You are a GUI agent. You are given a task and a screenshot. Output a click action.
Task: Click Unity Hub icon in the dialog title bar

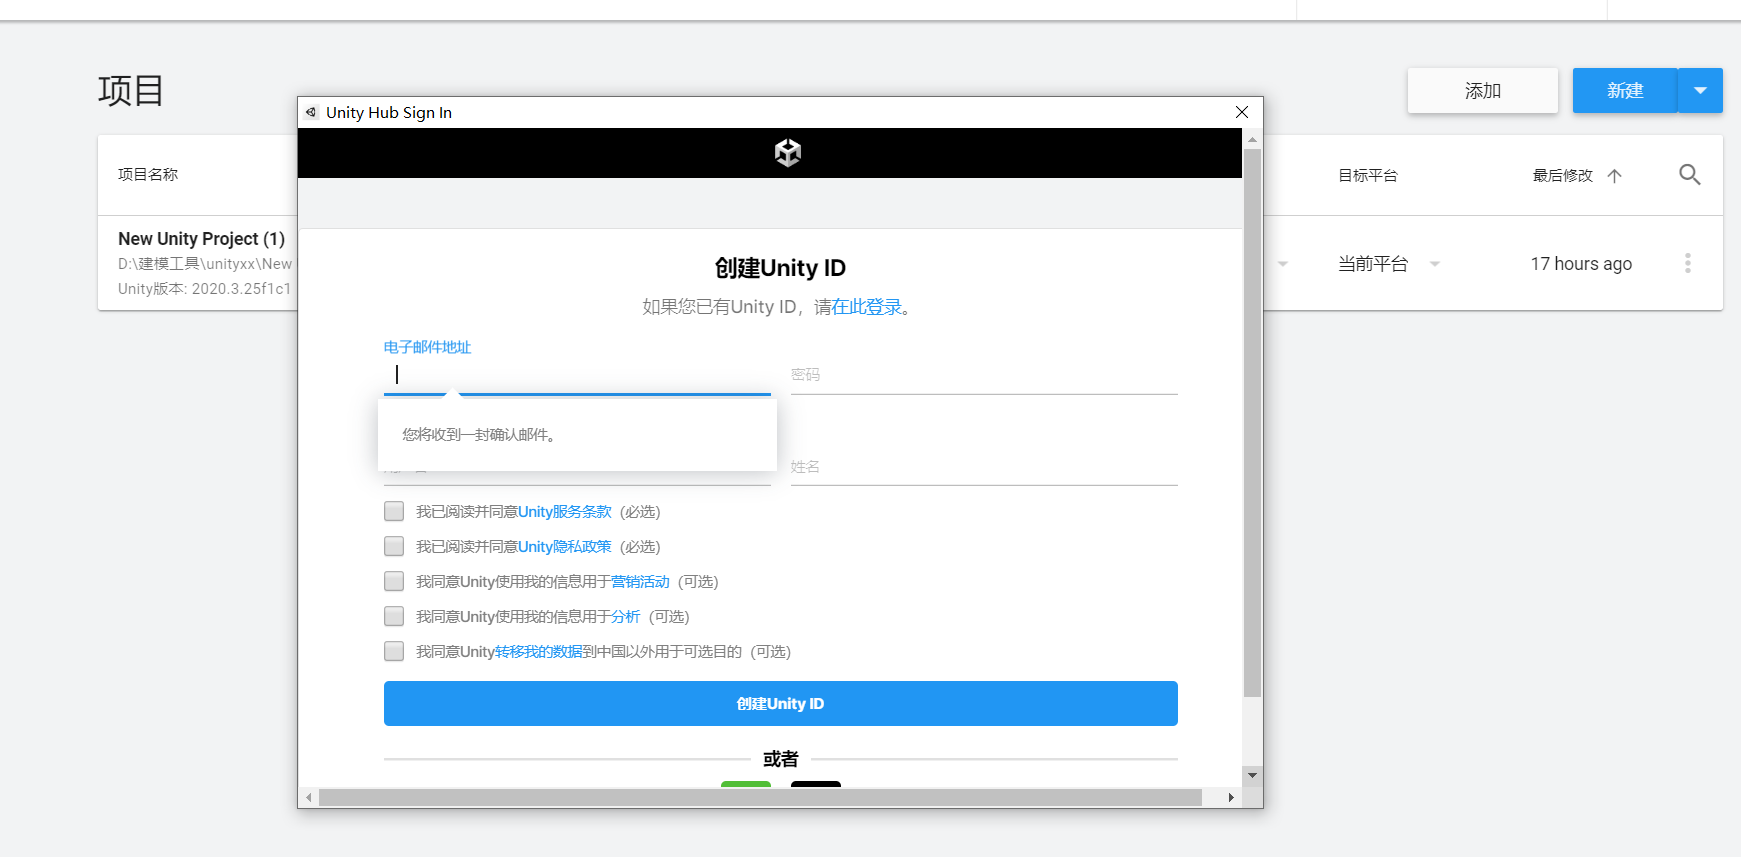pos(311,112)
